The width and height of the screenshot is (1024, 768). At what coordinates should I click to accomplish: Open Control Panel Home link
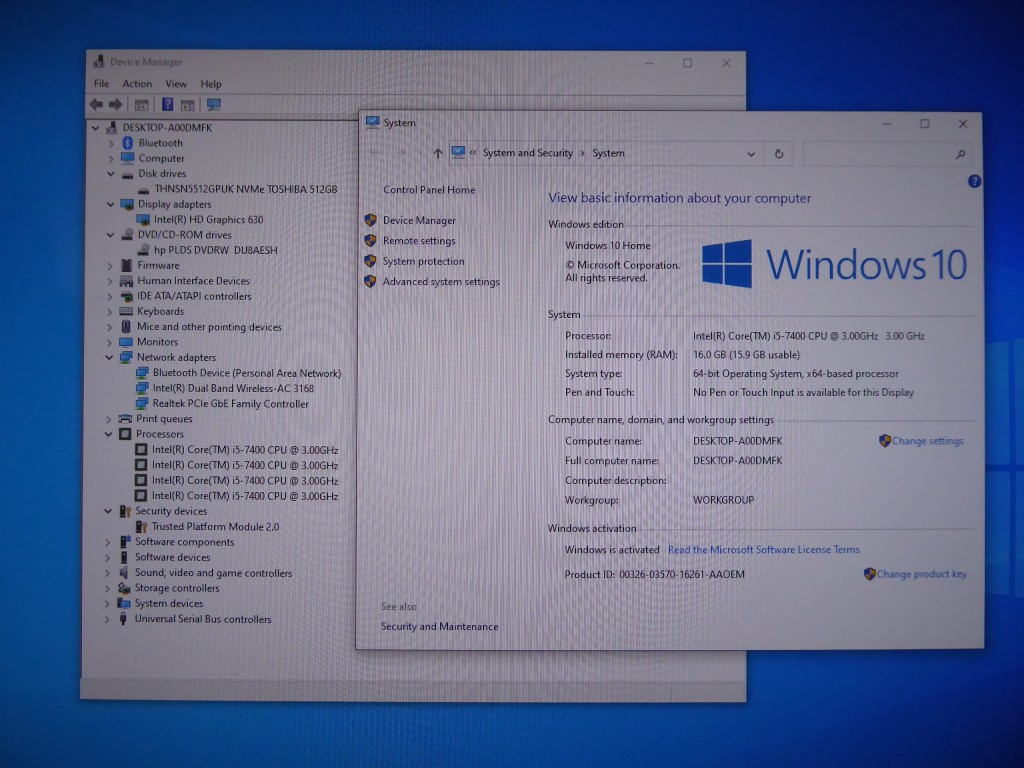click(x=429, y=190)
